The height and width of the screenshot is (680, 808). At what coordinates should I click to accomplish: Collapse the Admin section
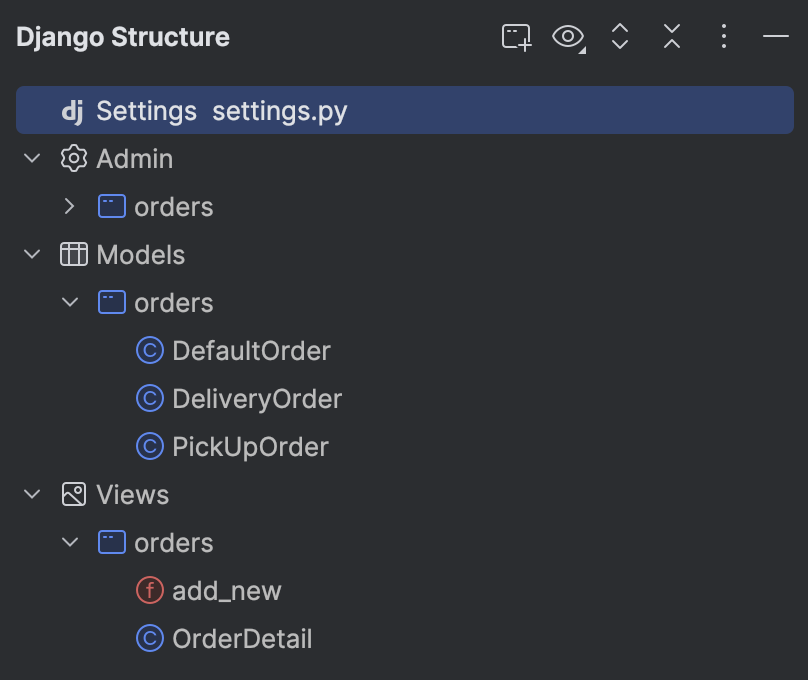coord(30,158)
